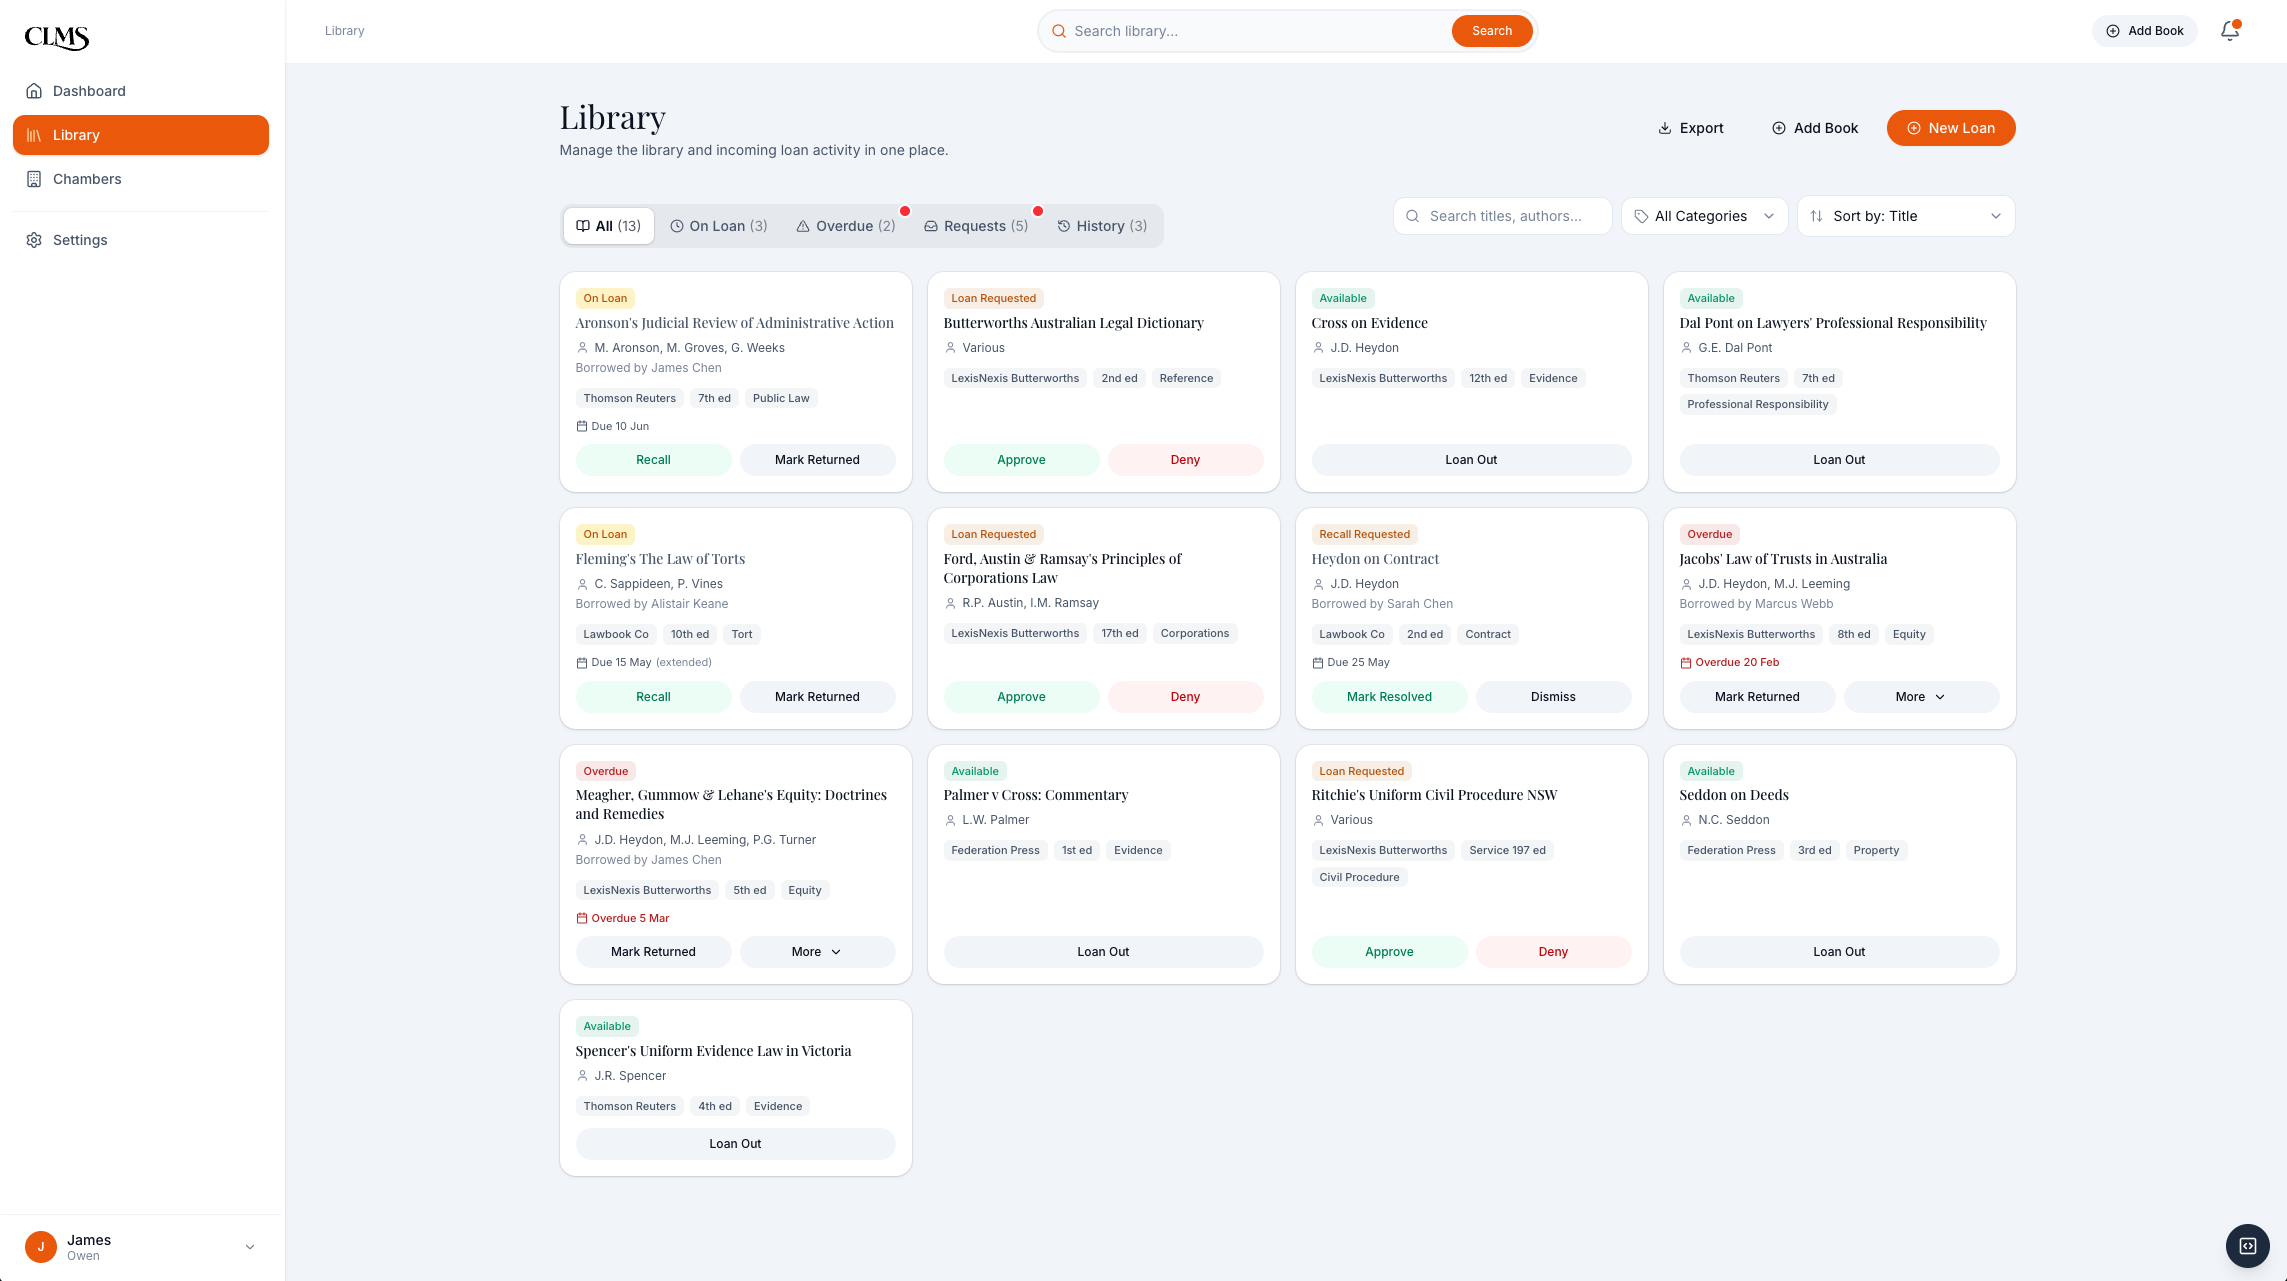
Task: Click the notifications bell icon
Action: [x=2230, y=31]
